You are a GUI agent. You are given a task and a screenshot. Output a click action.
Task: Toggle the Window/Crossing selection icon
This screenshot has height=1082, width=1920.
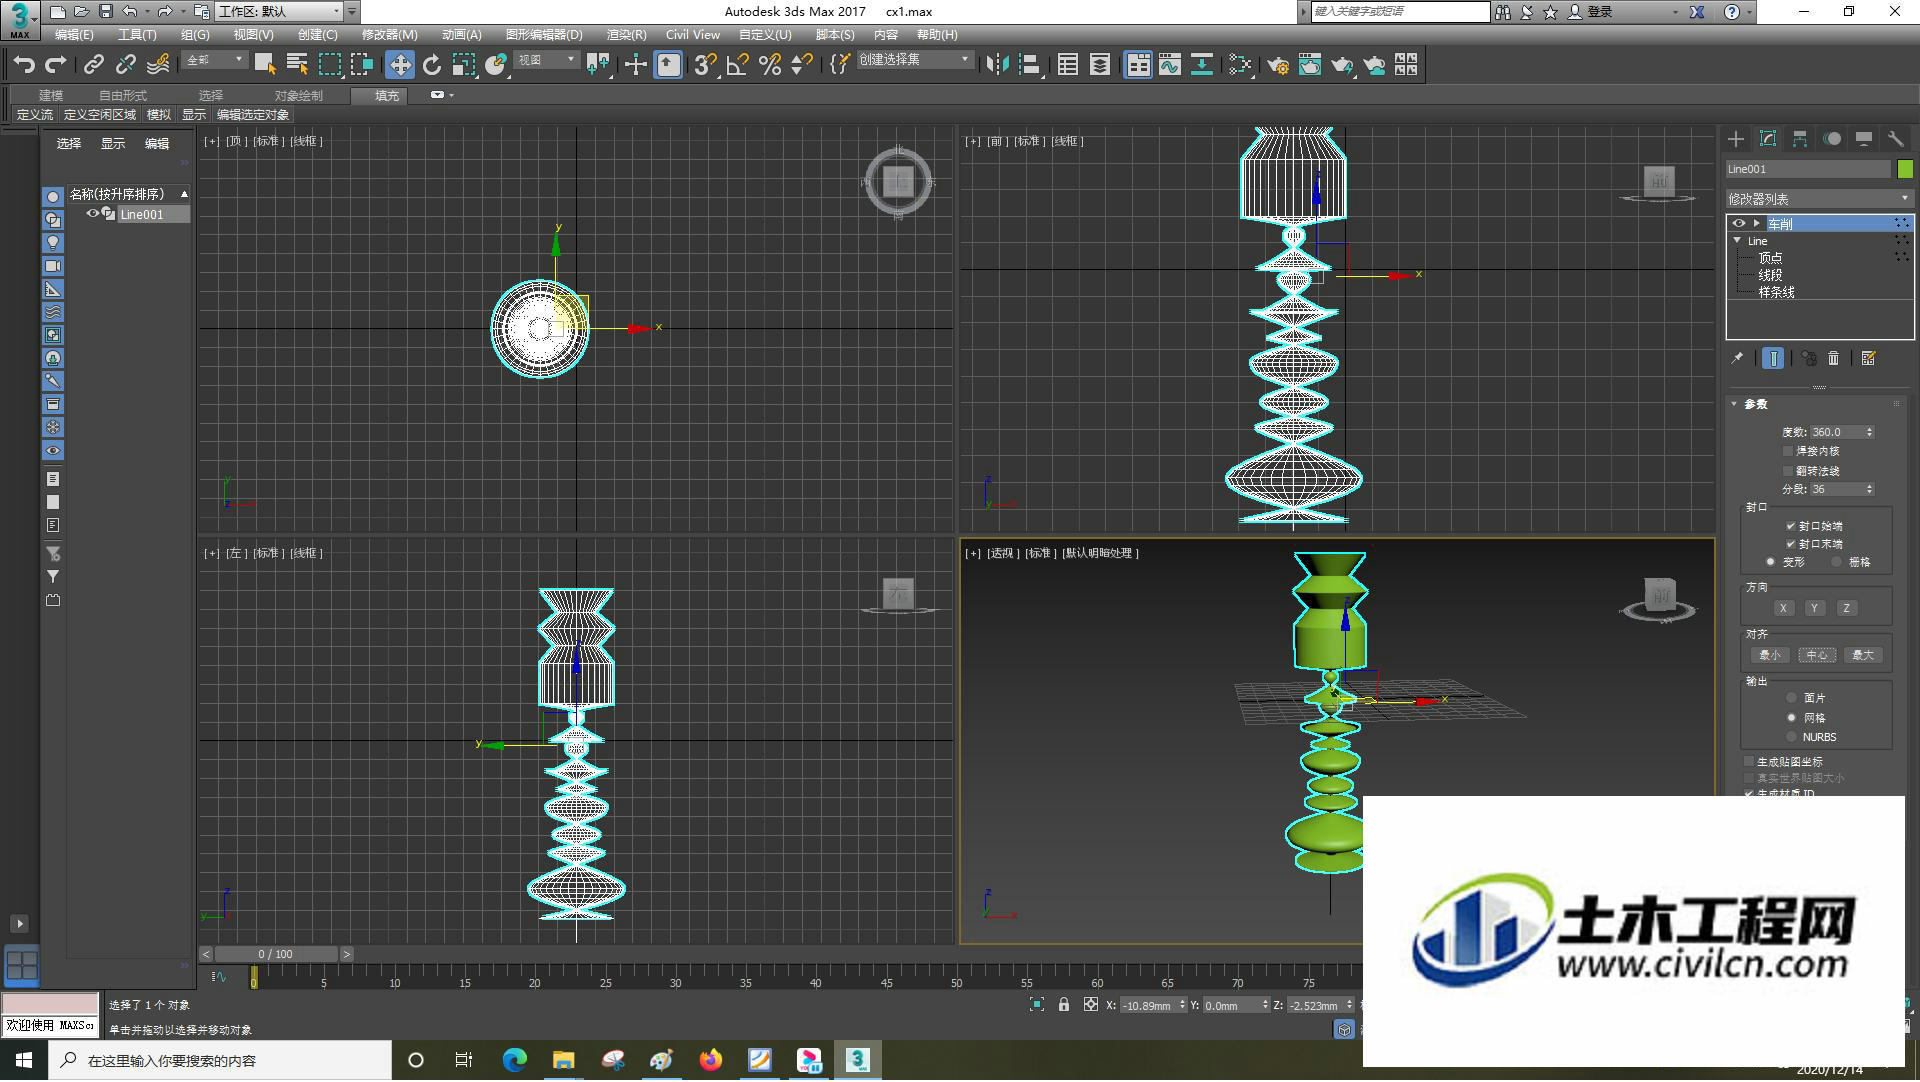click(362, 65)
